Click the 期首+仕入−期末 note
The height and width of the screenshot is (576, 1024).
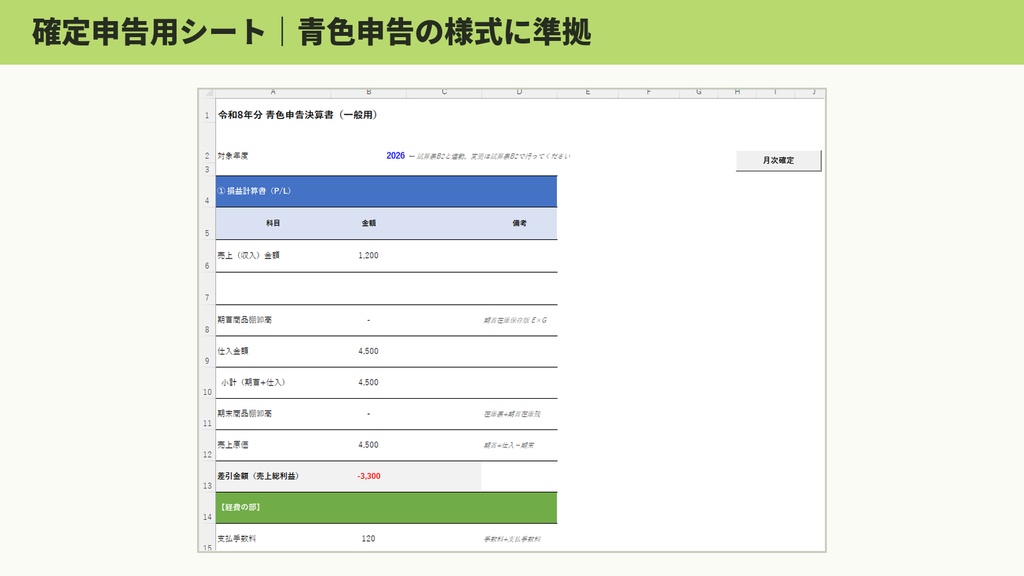[x=509, y=445]
